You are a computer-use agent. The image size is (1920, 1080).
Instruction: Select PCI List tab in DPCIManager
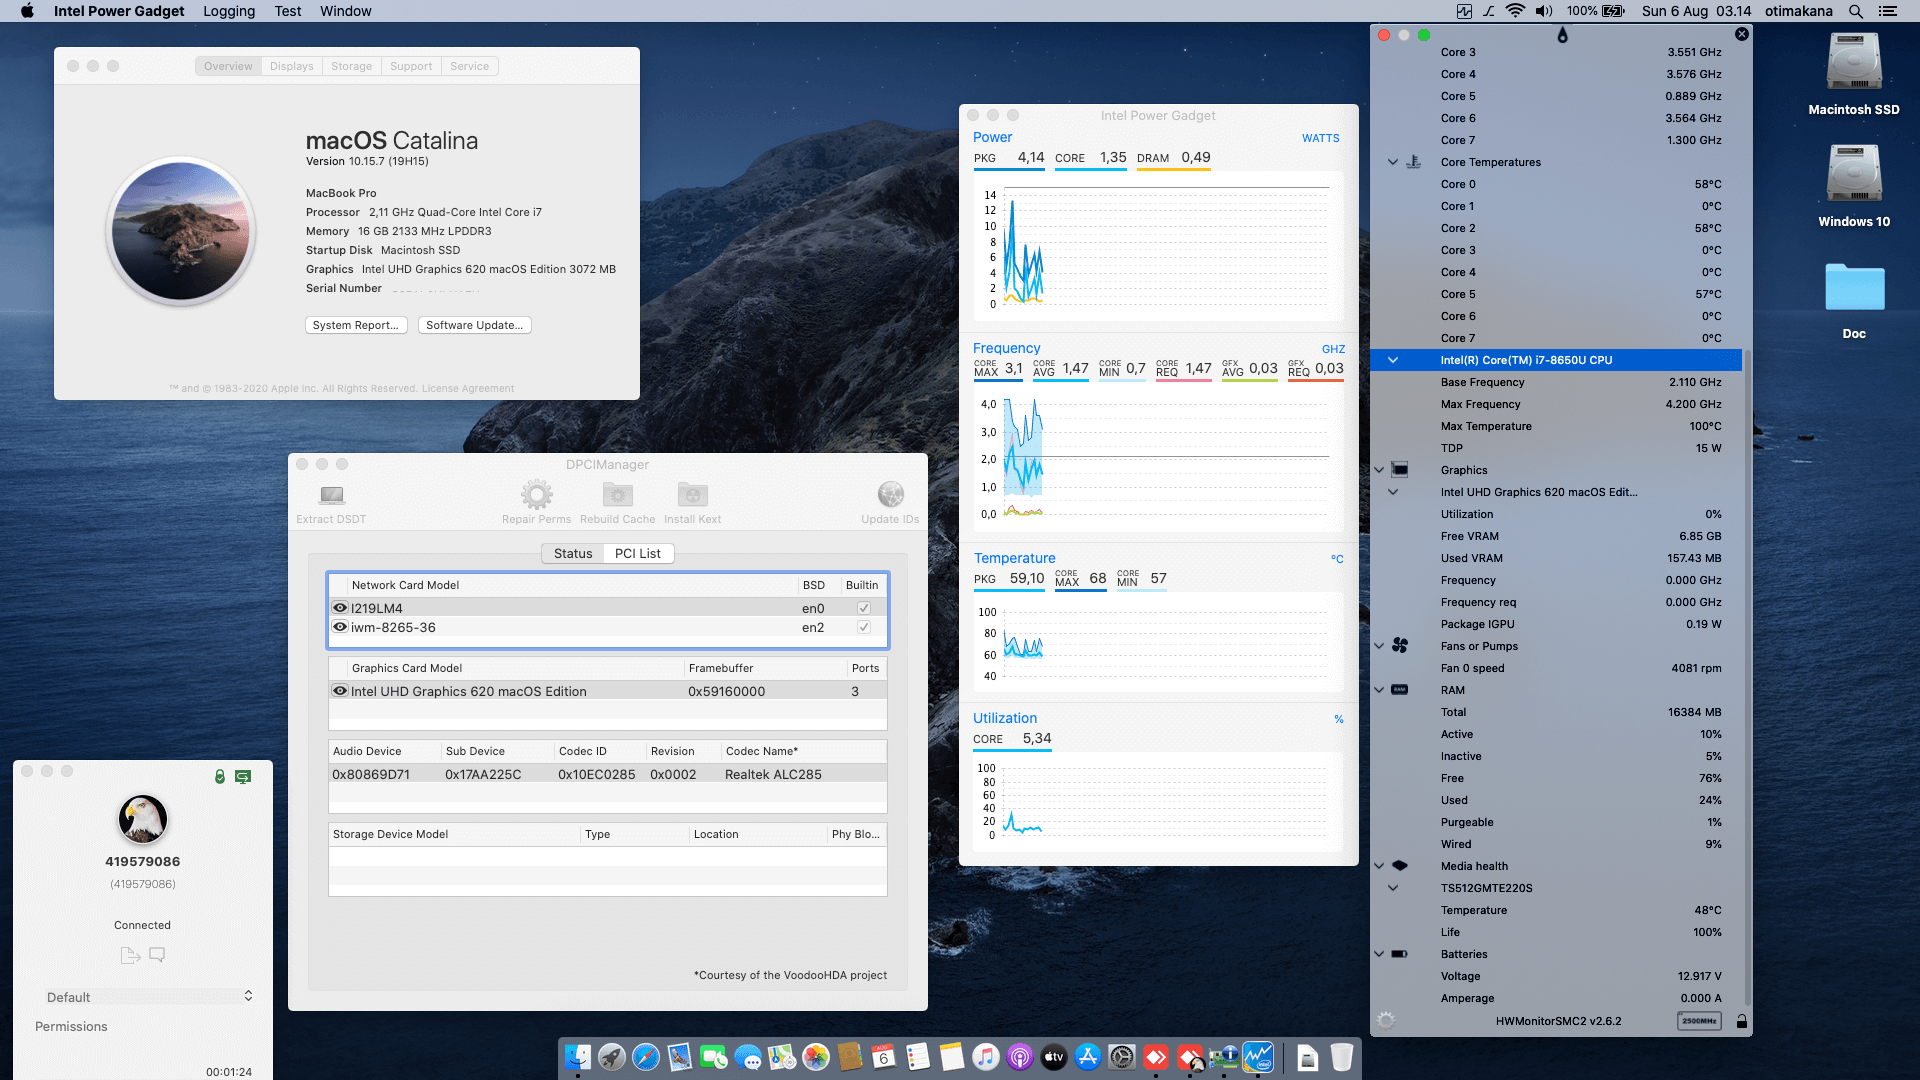pyautogui.click(x=638, y=553)
